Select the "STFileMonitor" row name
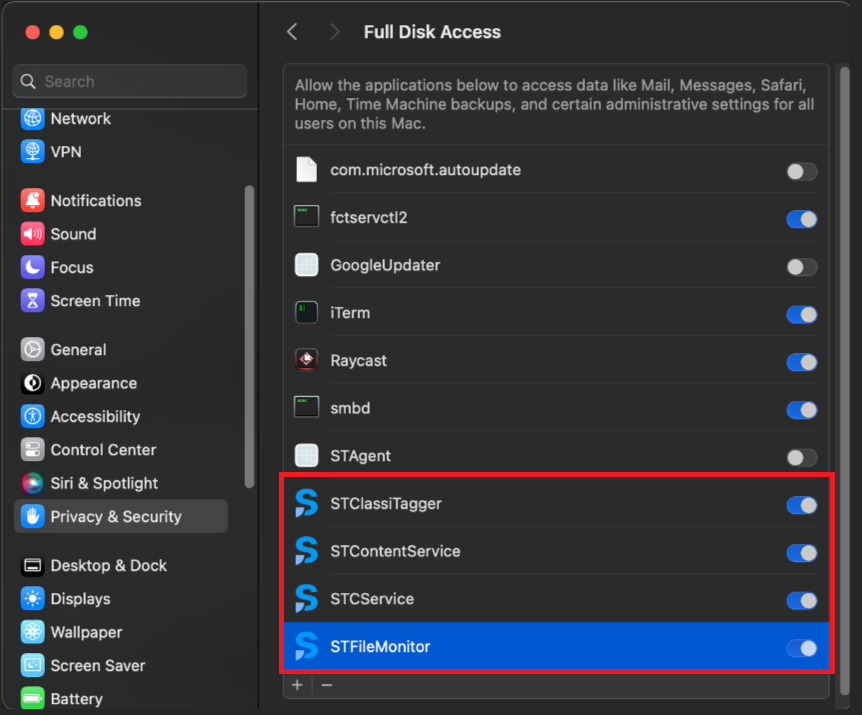The image size is (862, 715). (x=380, y=646)
